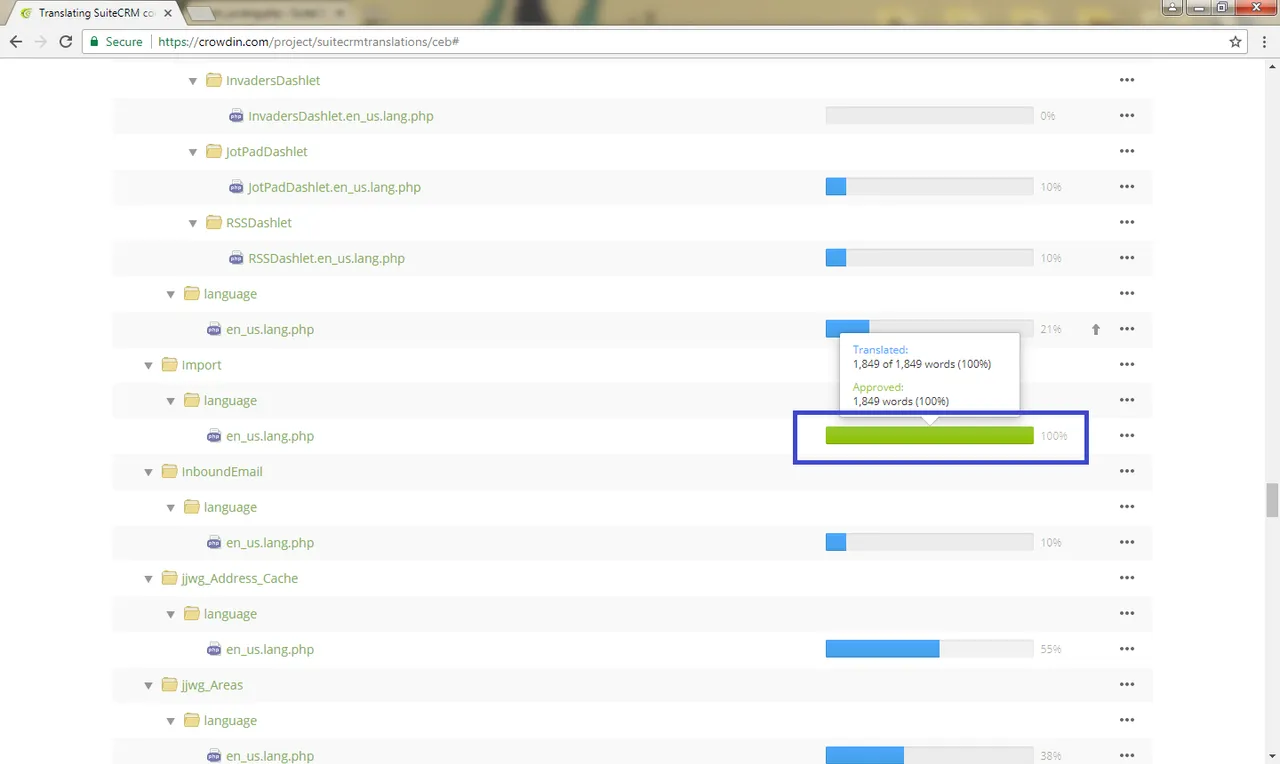Click PHP file icon for InvadersDashlet.en_us.lang.php

(236, 116)
